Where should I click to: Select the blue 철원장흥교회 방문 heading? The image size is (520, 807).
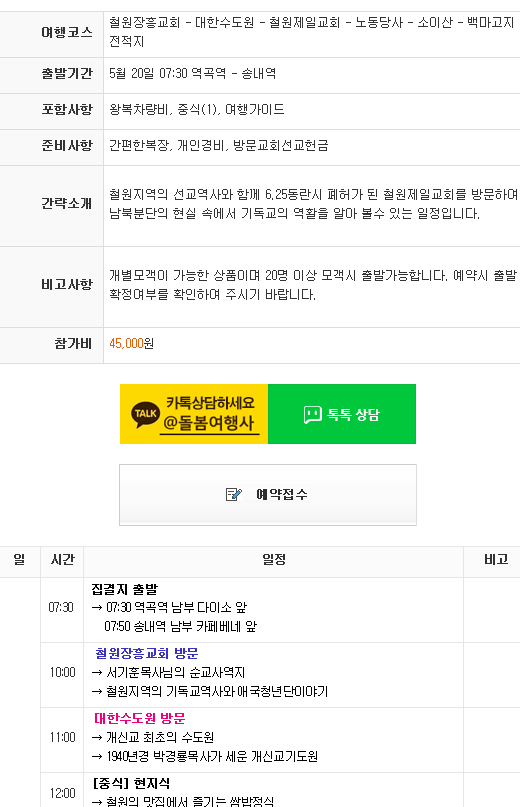[147, 654]
